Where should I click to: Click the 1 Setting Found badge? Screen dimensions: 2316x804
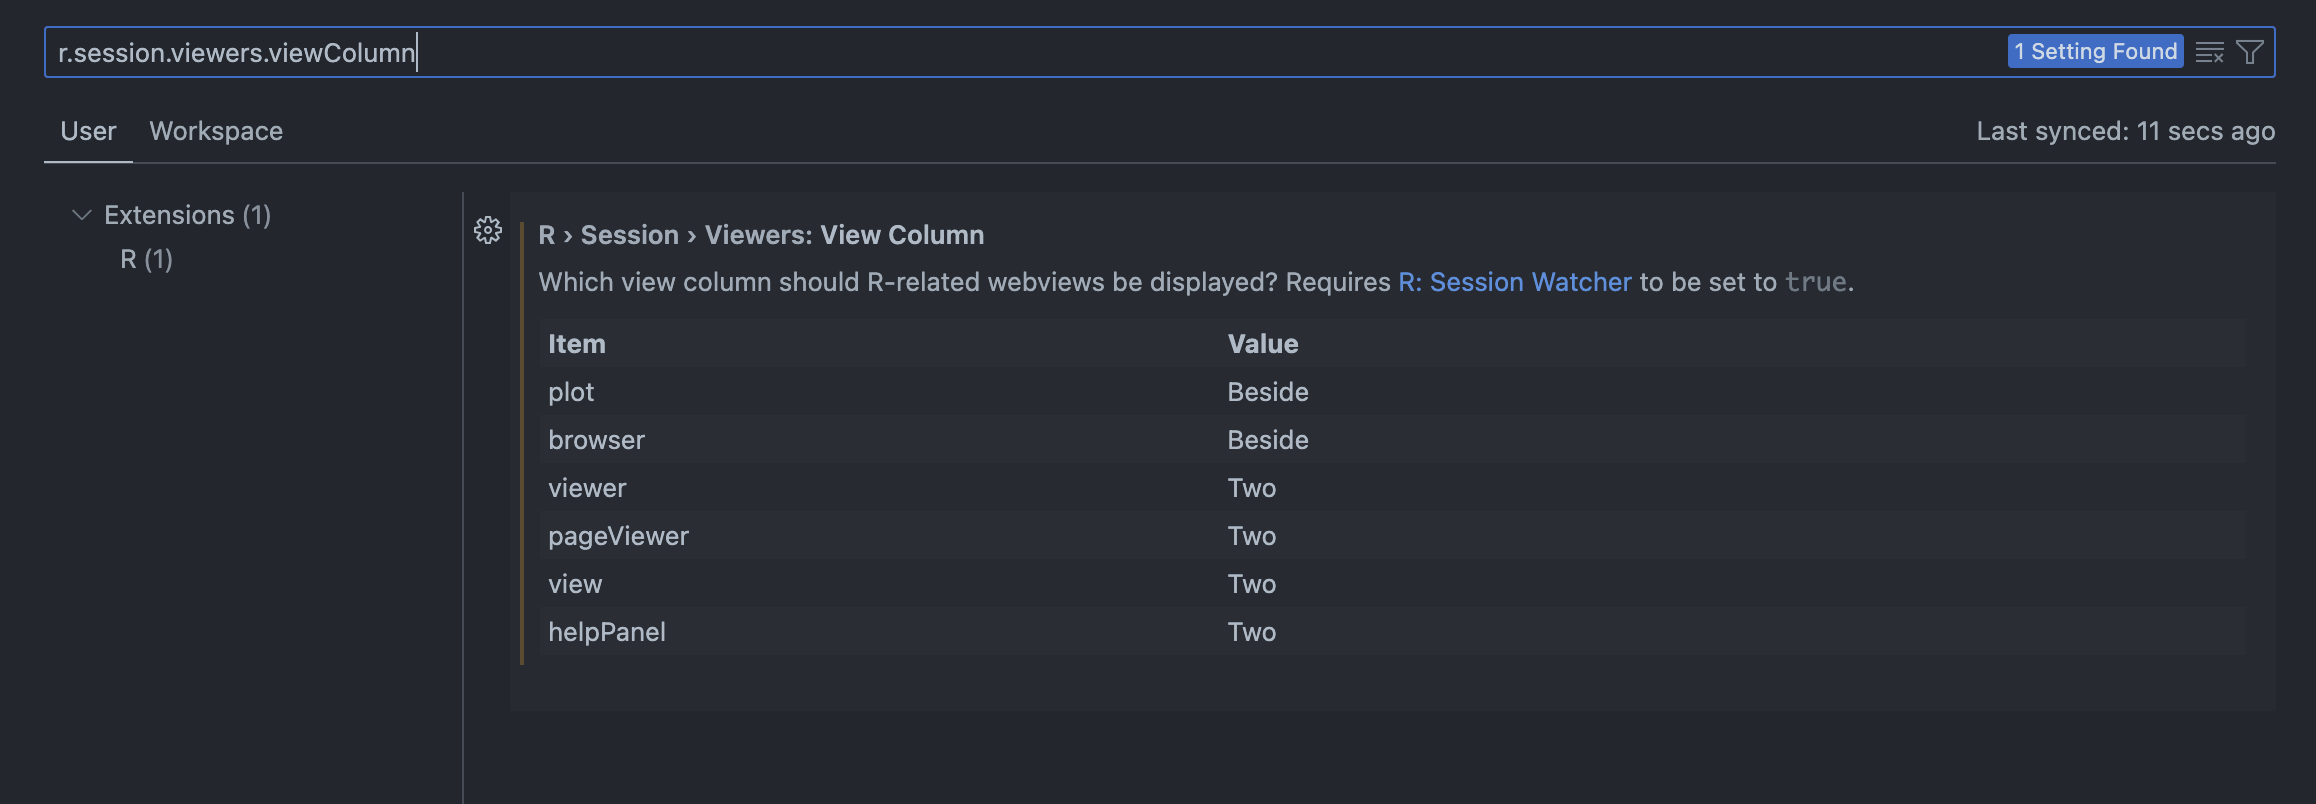coord(2095,52)
